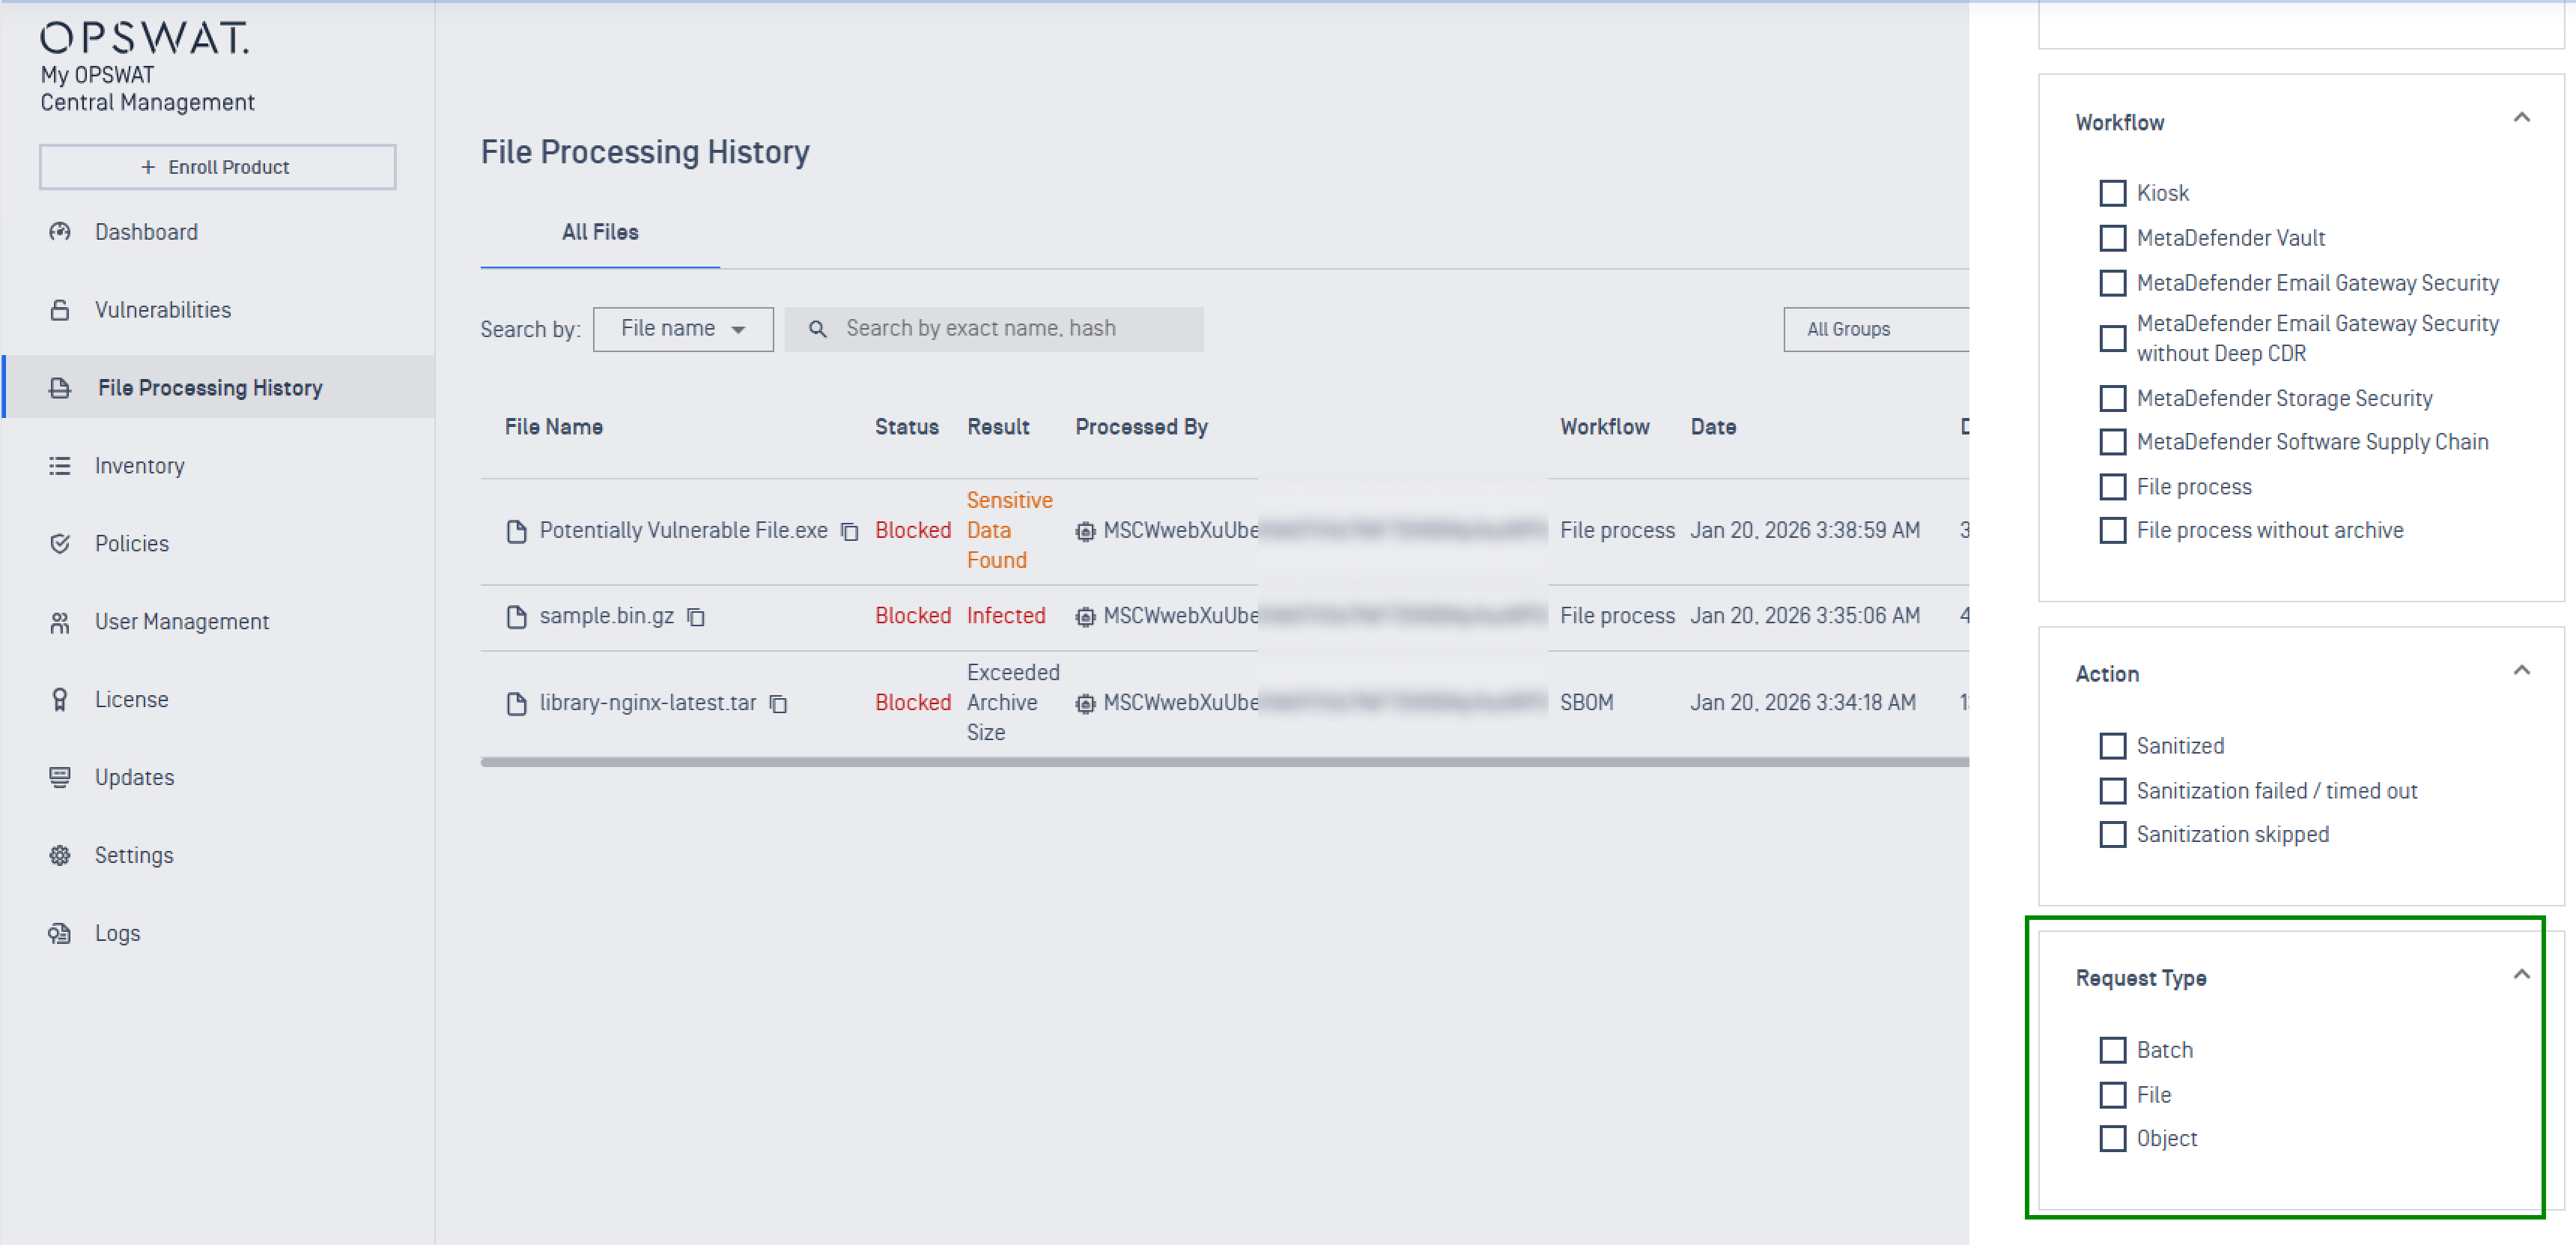This screenshot has height=1245, width=2576.
Task: Collapse the Workflow filter section
Action: click(x=2521, y=118)
